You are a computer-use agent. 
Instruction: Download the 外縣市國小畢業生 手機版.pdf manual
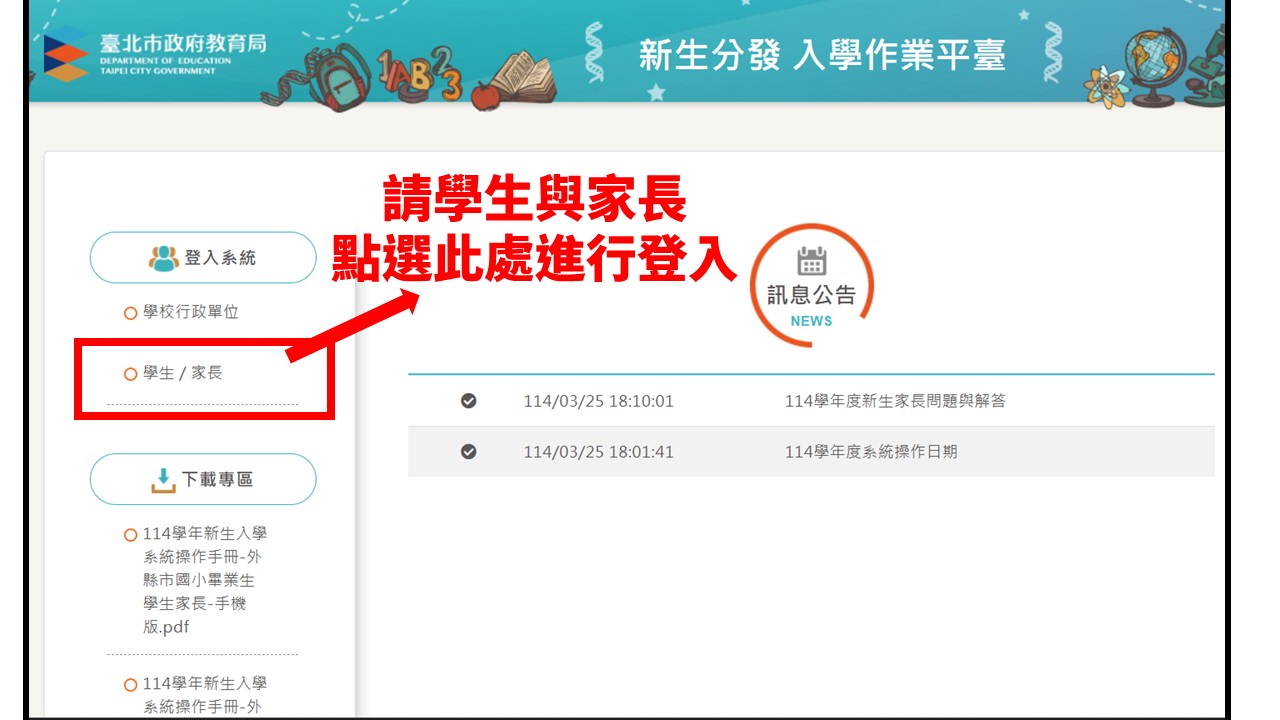tap(204, 581)
